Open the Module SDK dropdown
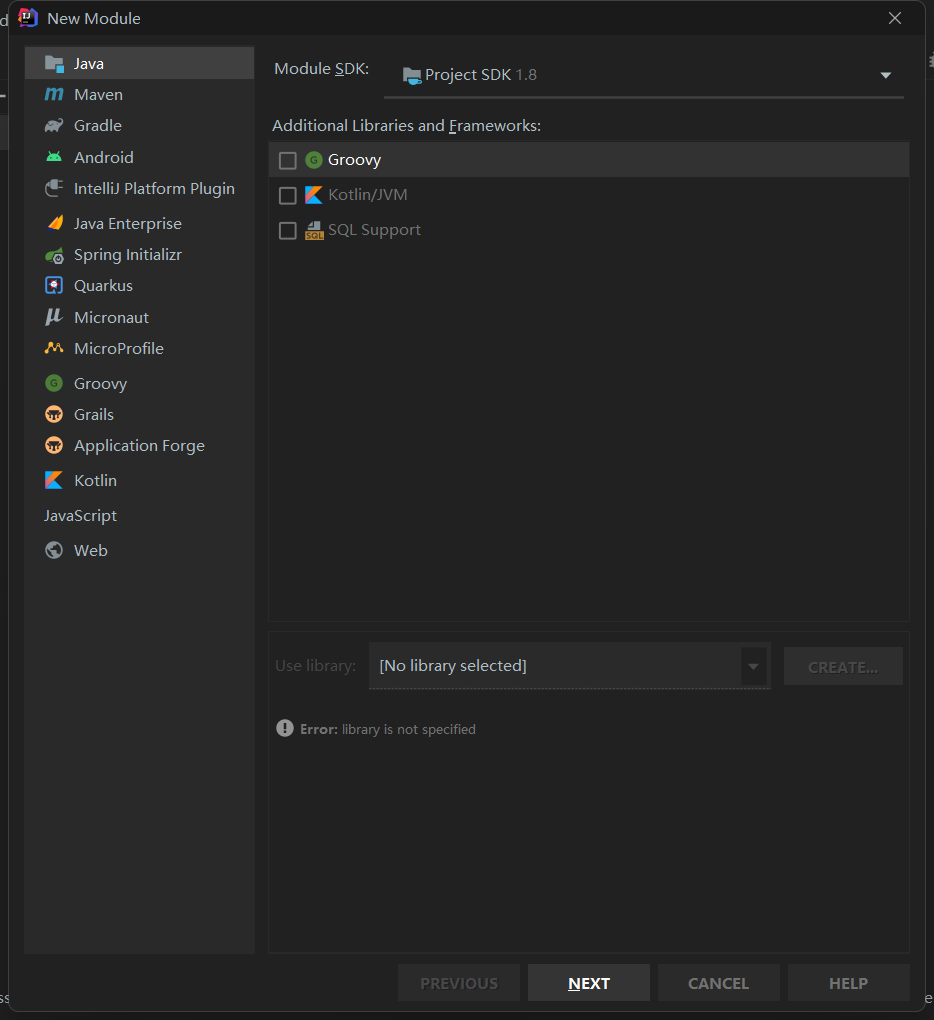Viewport: 934px width, 1020px height. point(885,75)
